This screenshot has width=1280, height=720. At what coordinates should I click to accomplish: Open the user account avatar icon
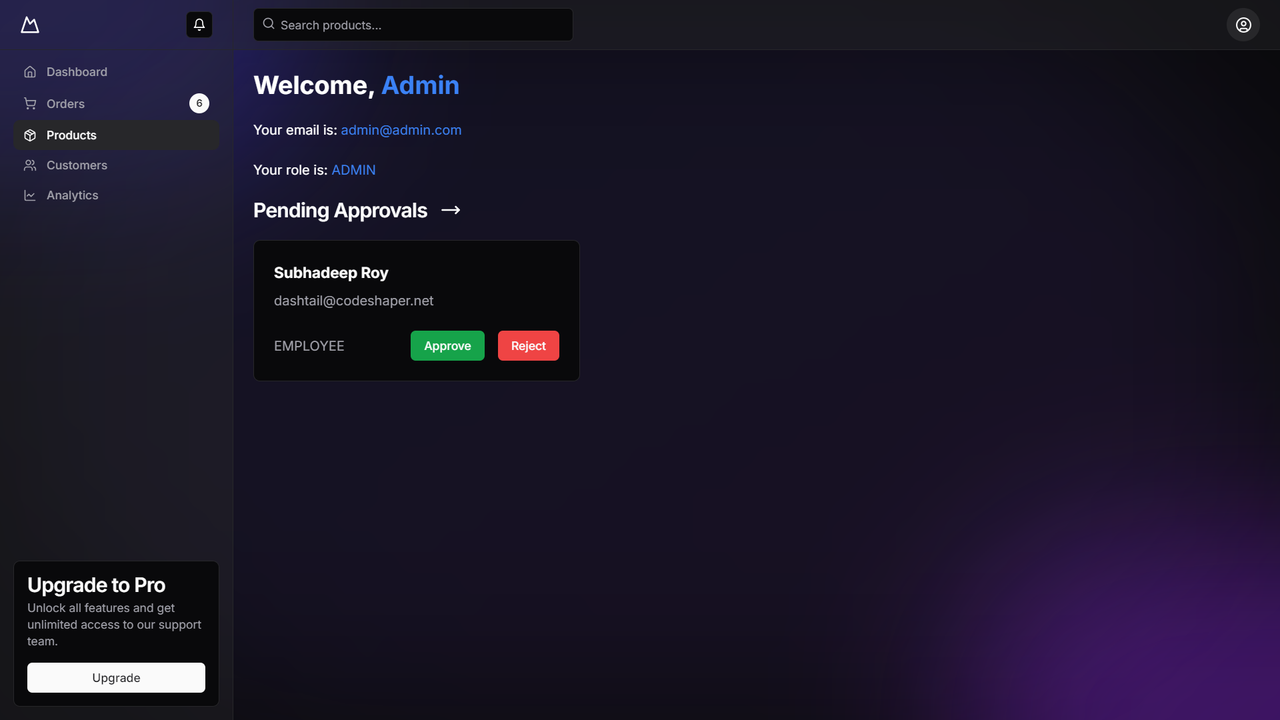(1242, 24)
